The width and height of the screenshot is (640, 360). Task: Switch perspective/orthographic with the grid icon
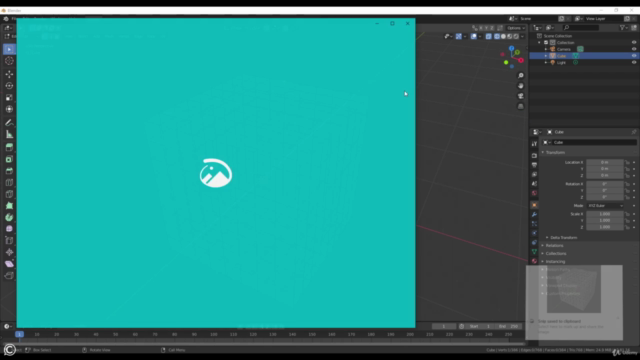coord(520,106)
